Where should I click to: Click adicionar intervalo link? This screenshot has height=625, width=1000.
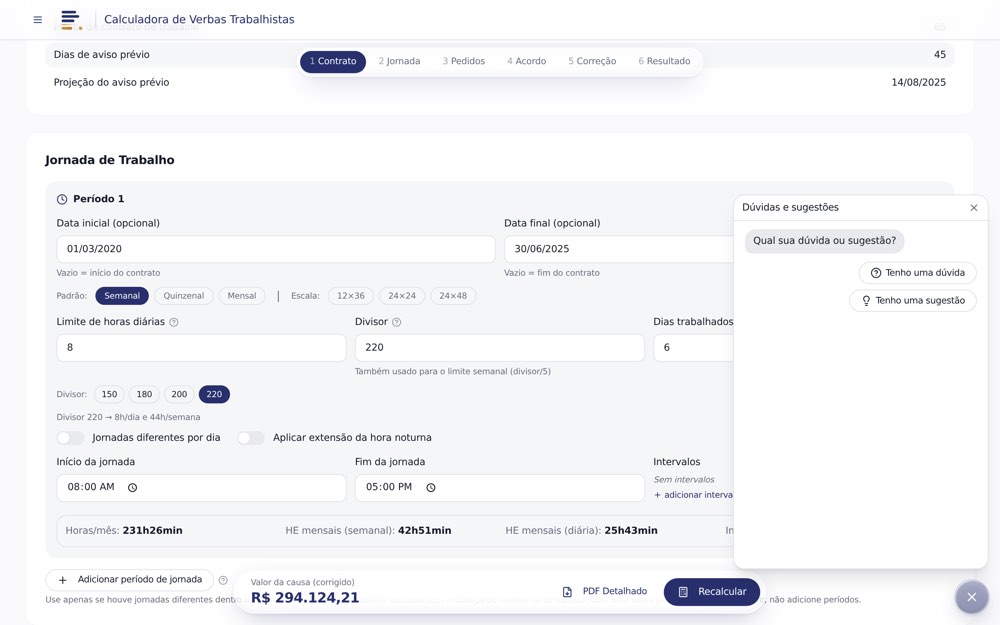click(693, 495)
